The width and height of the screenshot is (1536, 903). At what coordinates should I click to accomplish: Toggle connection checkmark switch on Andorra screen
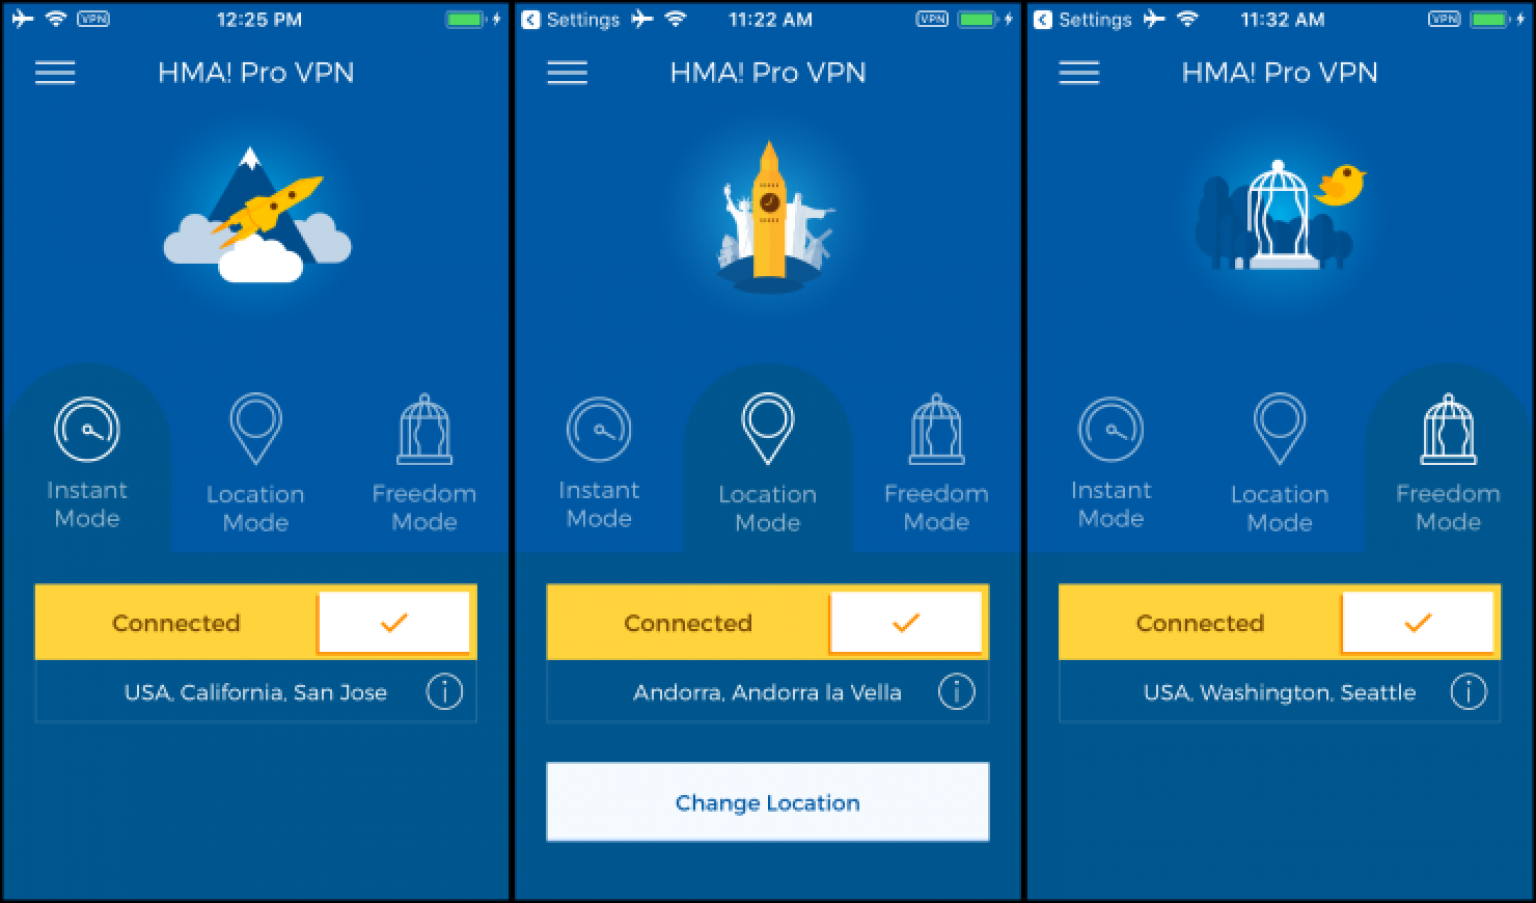[906, 623]
